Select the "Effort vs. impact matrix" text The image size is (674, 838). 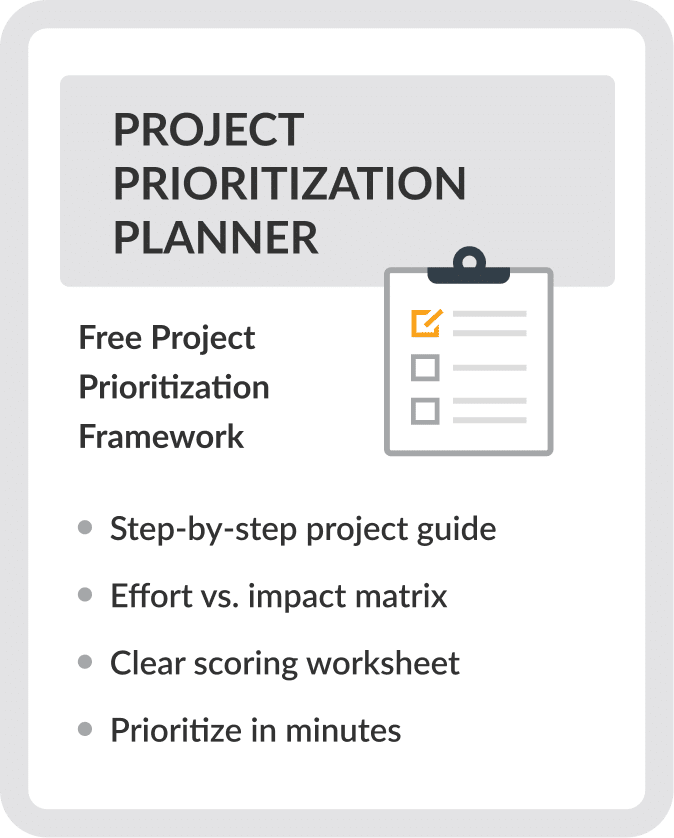[x=279, y=596]
